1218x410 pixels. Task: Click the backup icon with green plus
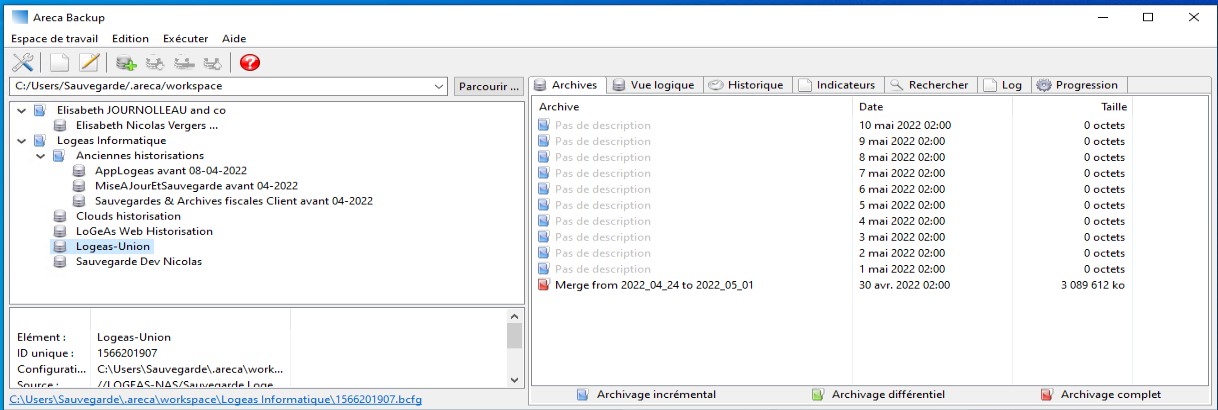coord(126,63)
